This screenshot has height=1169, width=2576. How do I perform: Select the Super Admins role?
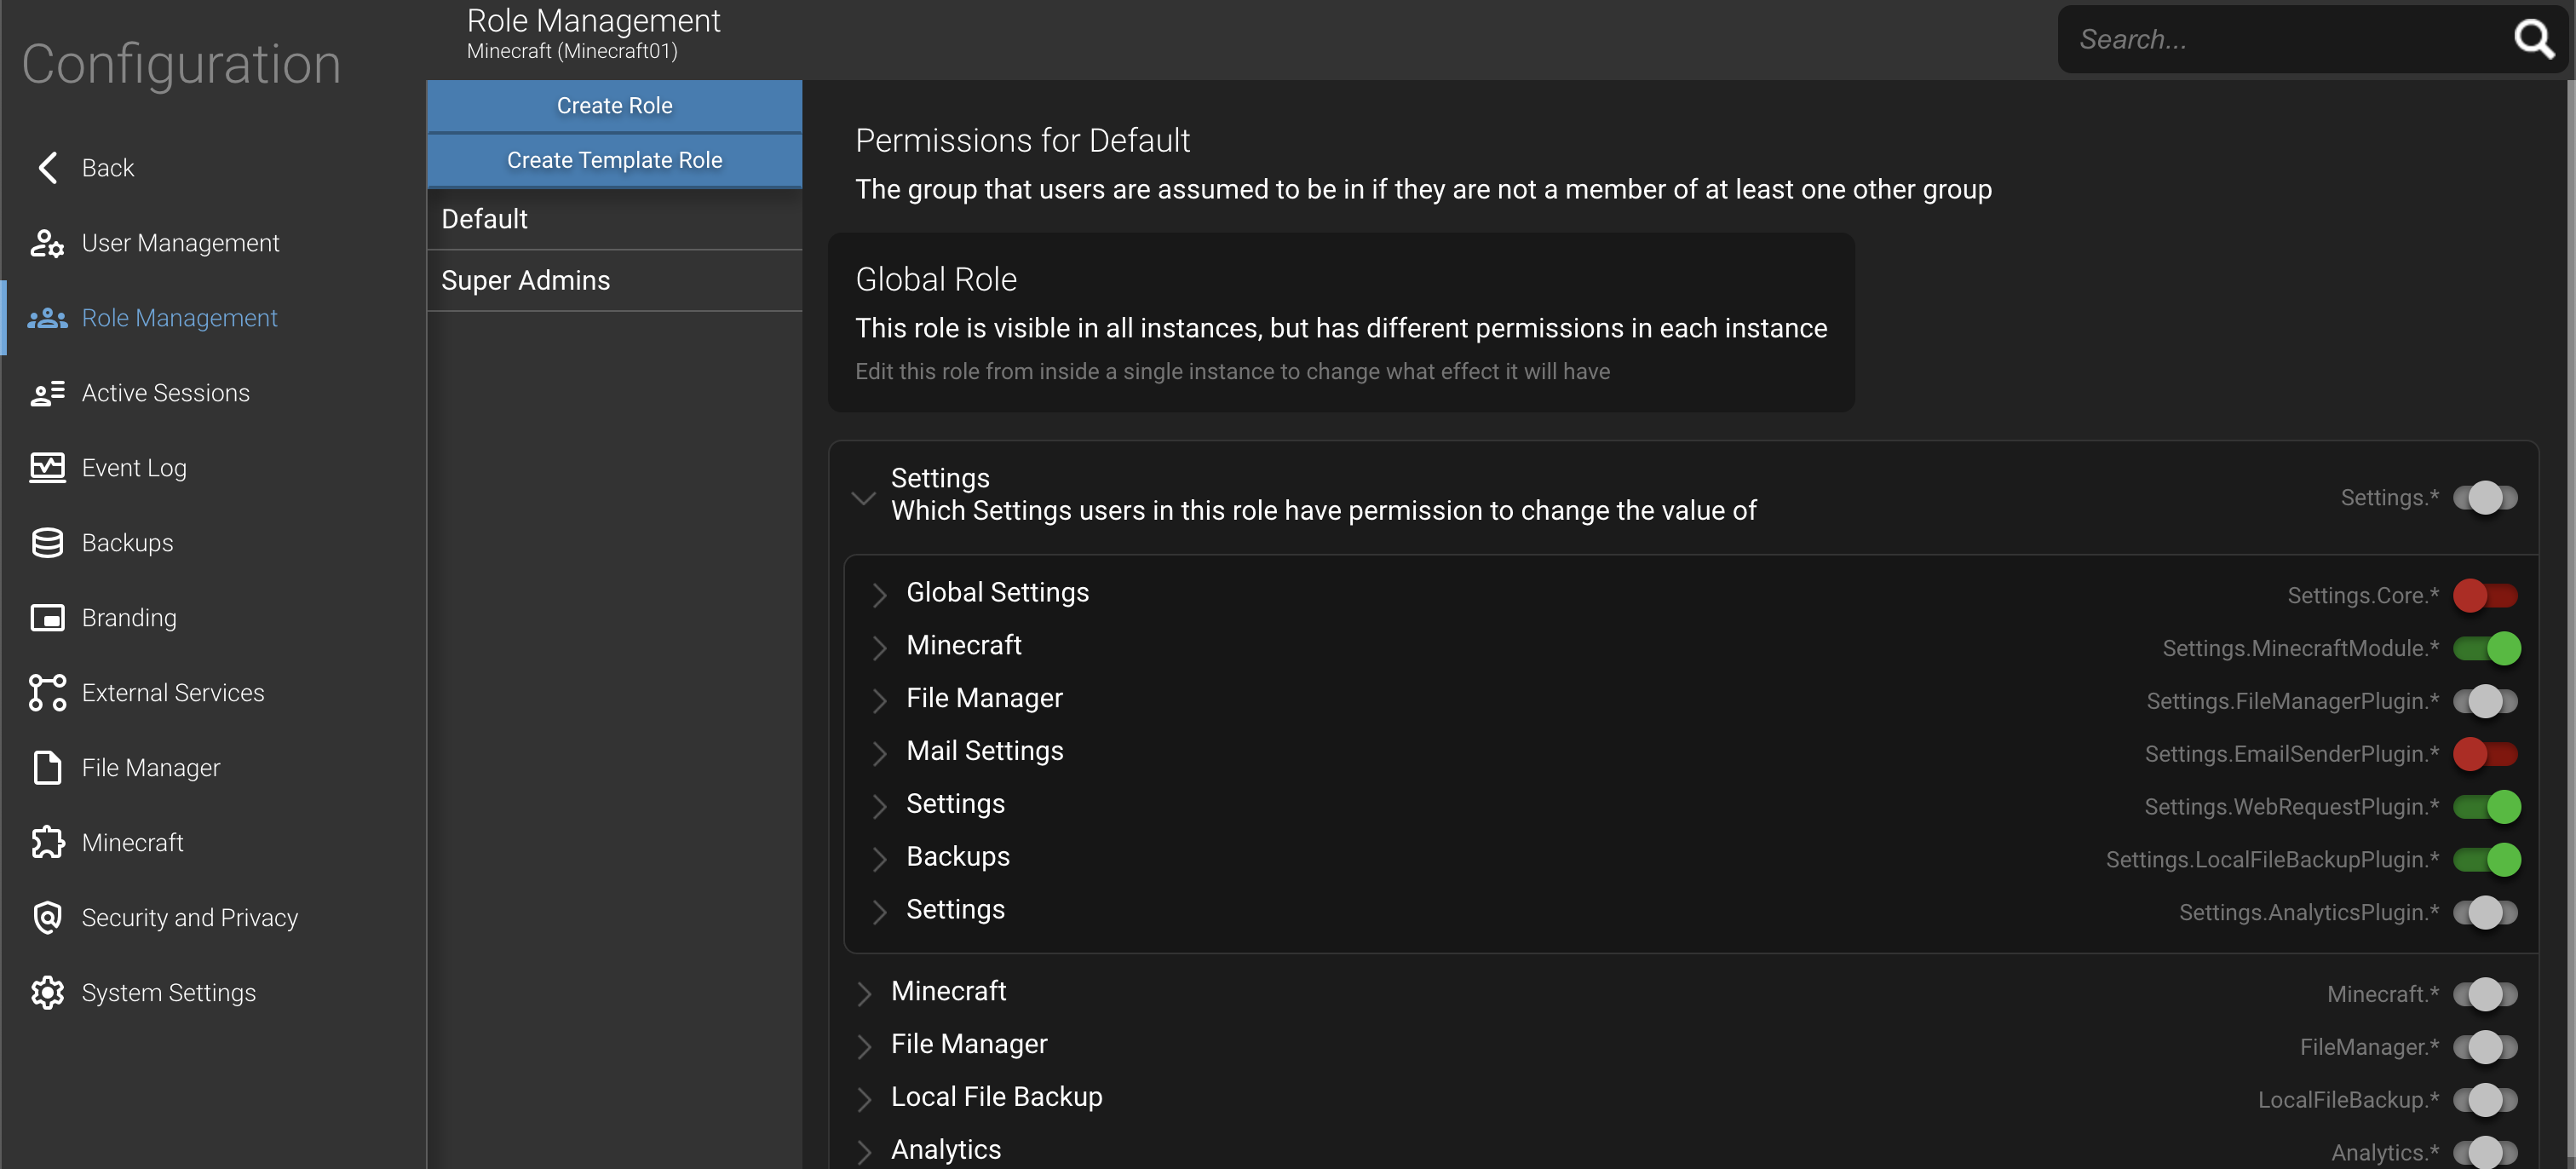[x=614, y=281]
